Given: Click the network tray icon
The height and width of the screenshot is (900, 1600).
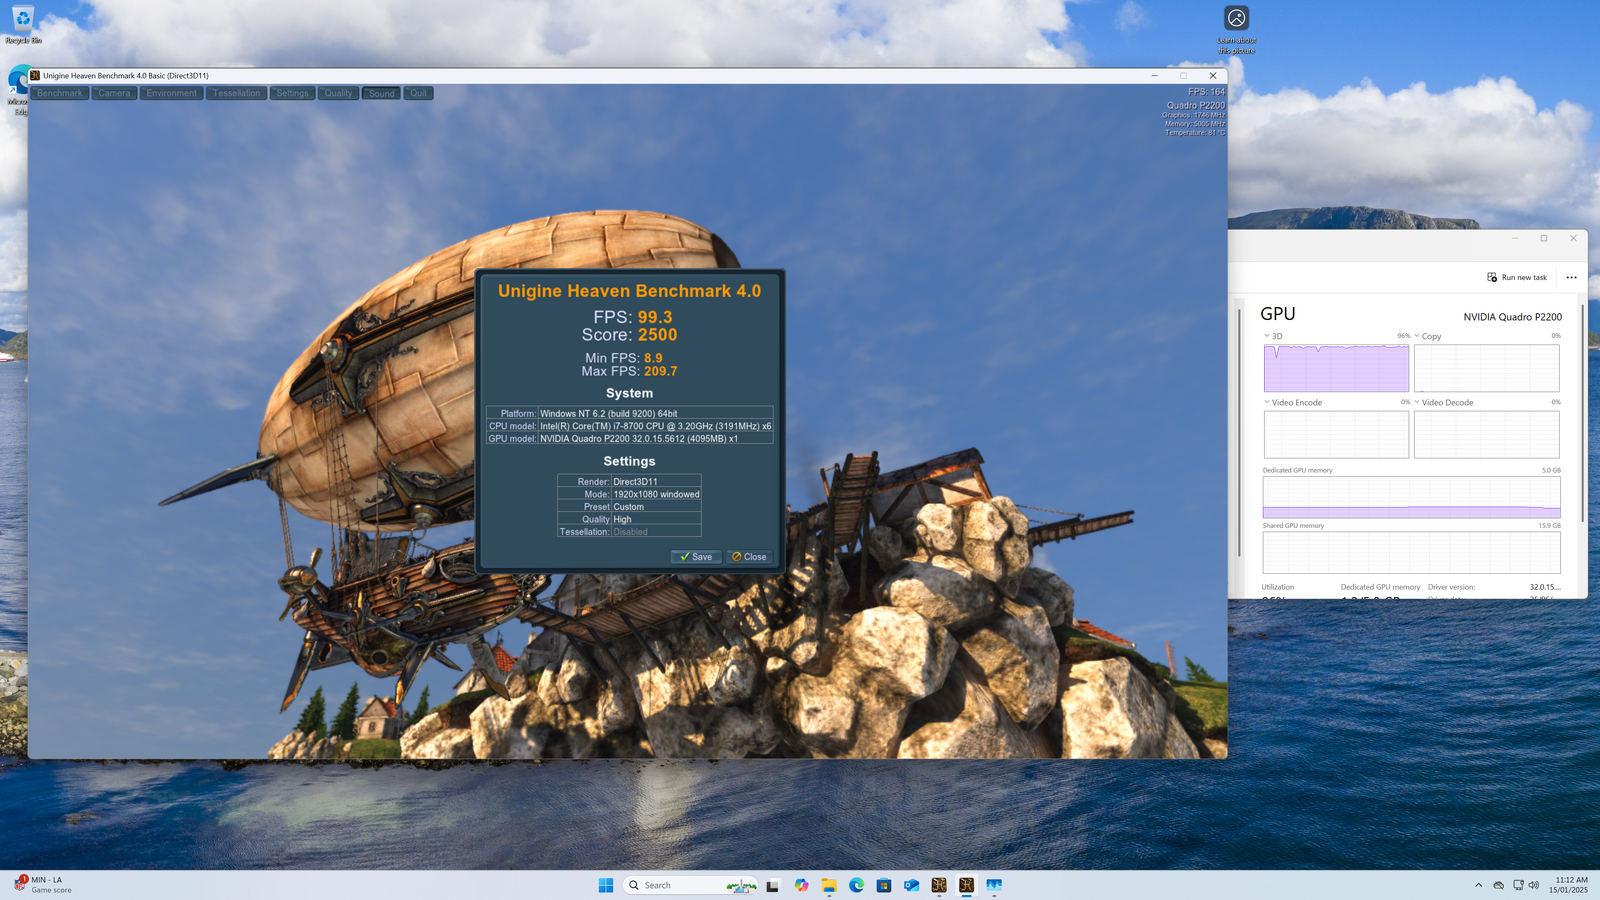Looking at the screenshot, I should point(1518,885).
